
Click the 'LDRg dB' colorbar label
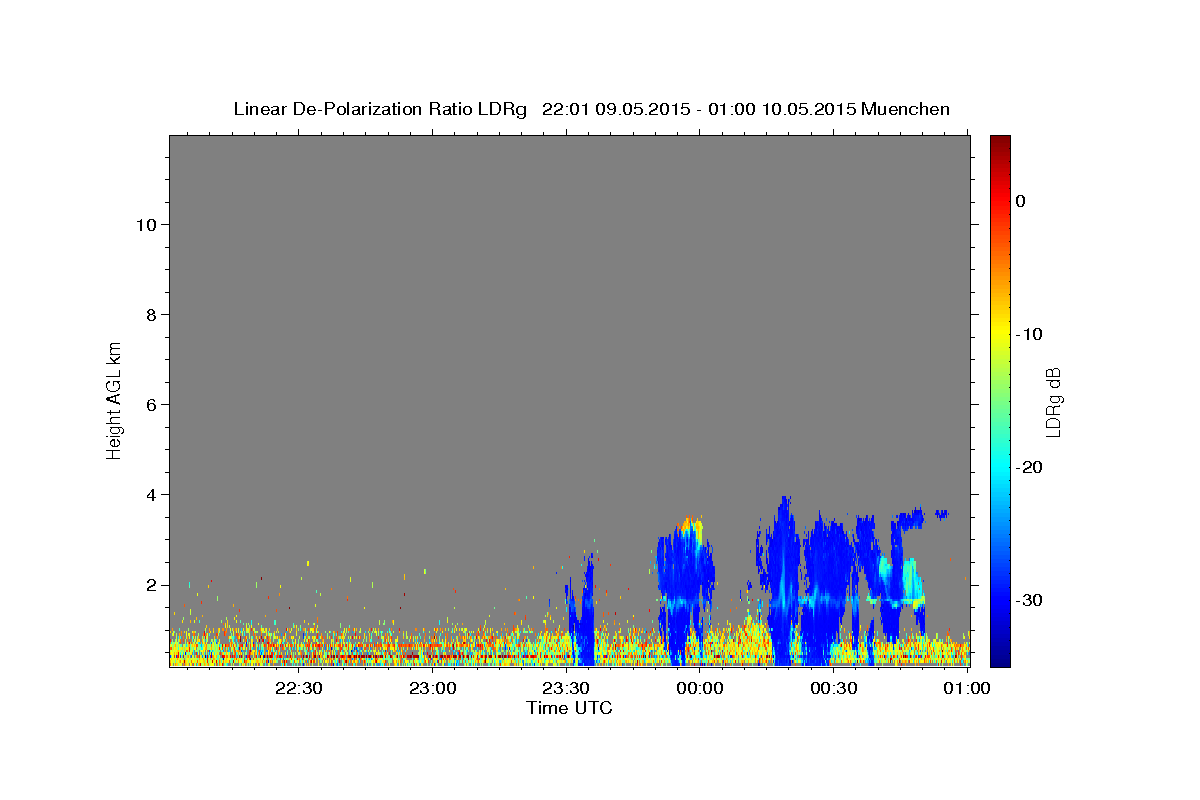point(1053,403)
